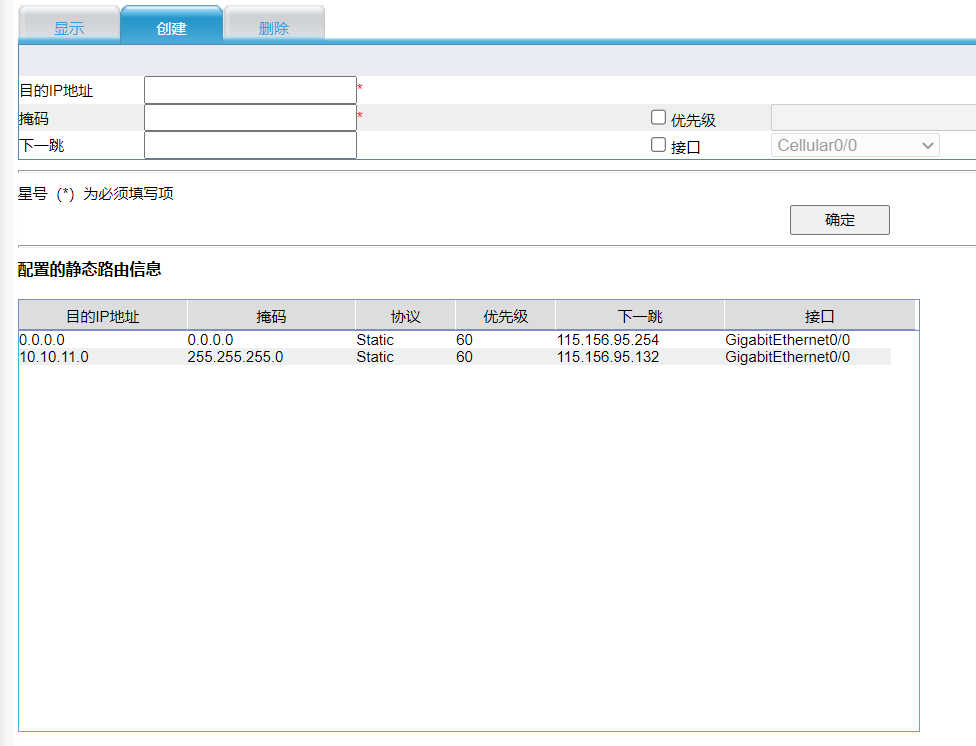Click the 优先级 column header in table
This screenshot has width=976, height=746.
505,316
